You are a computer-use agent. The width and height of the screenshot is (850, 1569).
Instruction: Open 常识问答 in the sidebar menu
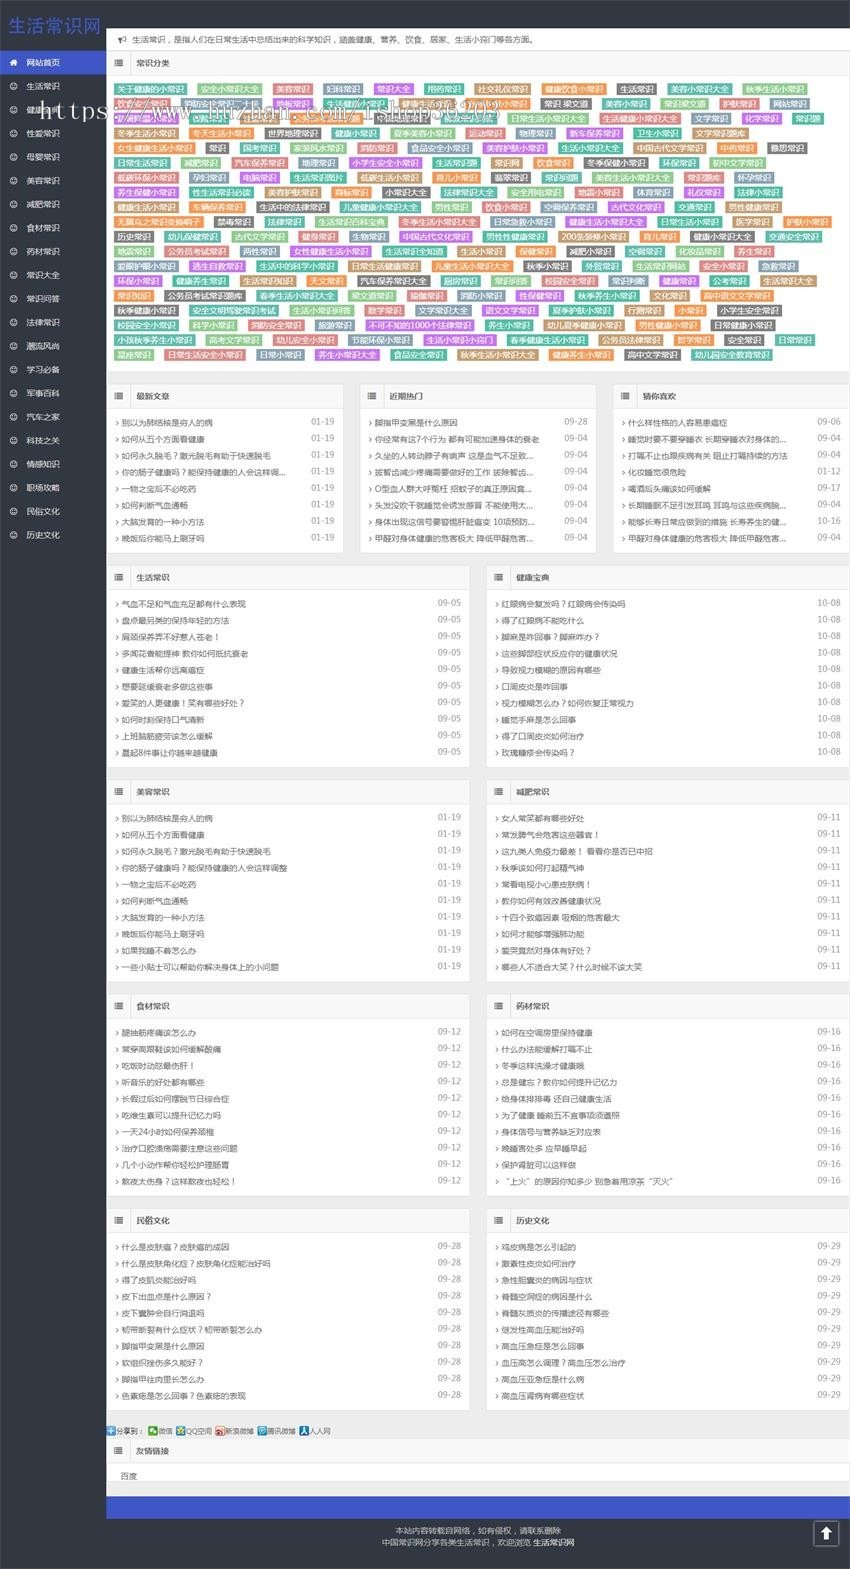coord(43,299)
